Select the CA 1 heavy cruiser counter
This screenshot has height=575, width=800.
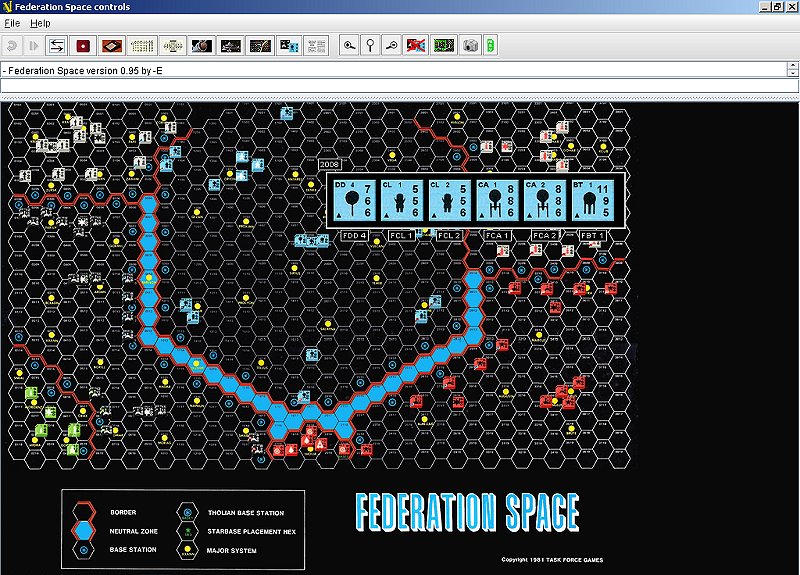[x=497, y=201]
